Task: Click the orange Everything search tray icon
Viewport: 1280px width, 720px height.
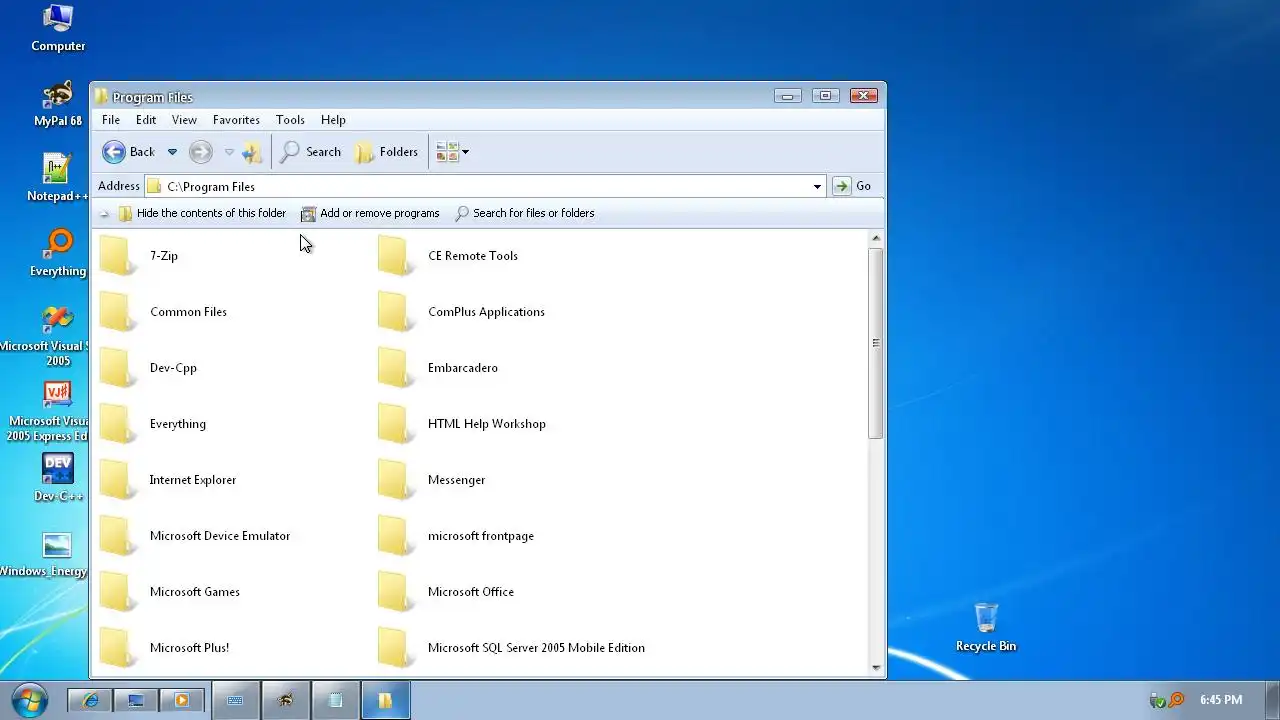Action: [1177, 700]
